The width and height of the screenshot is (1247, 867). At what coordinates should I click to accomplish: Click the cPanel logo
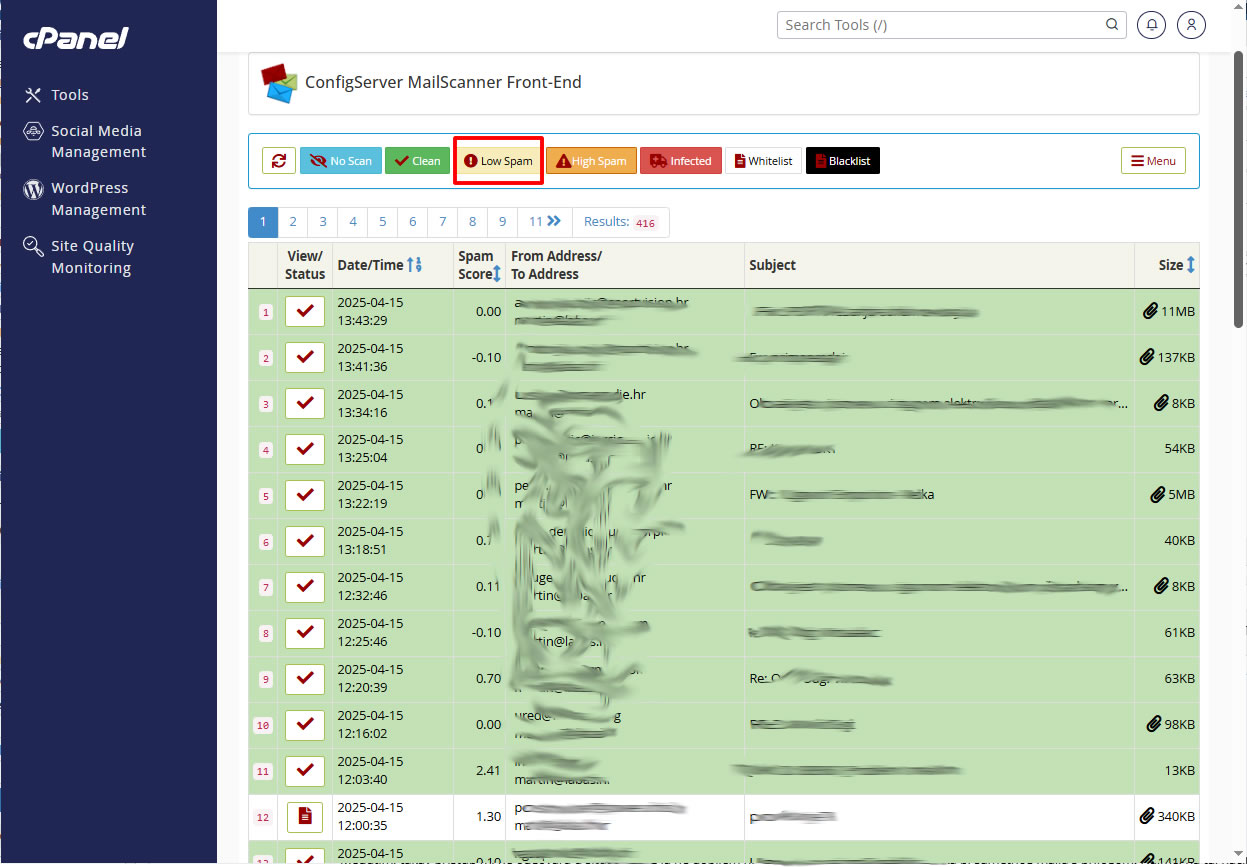point(76,38)
